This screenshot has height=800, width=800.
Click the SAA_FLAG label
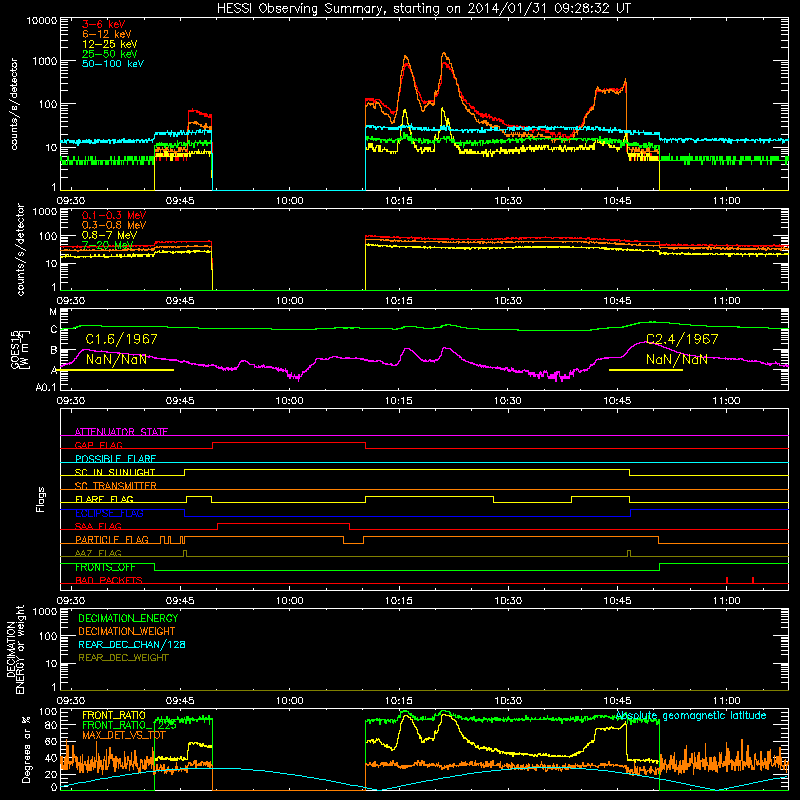pos(98,526)
